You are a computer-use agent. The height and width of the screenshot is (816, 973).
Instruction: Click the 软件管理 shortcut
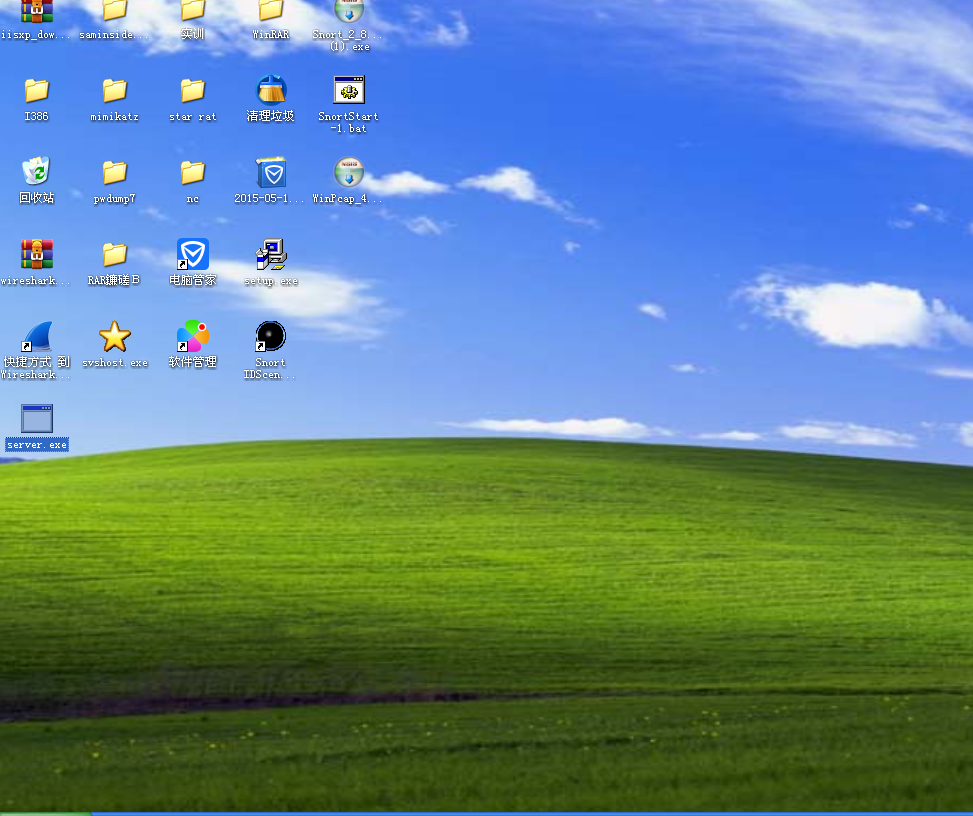point(193,336)
